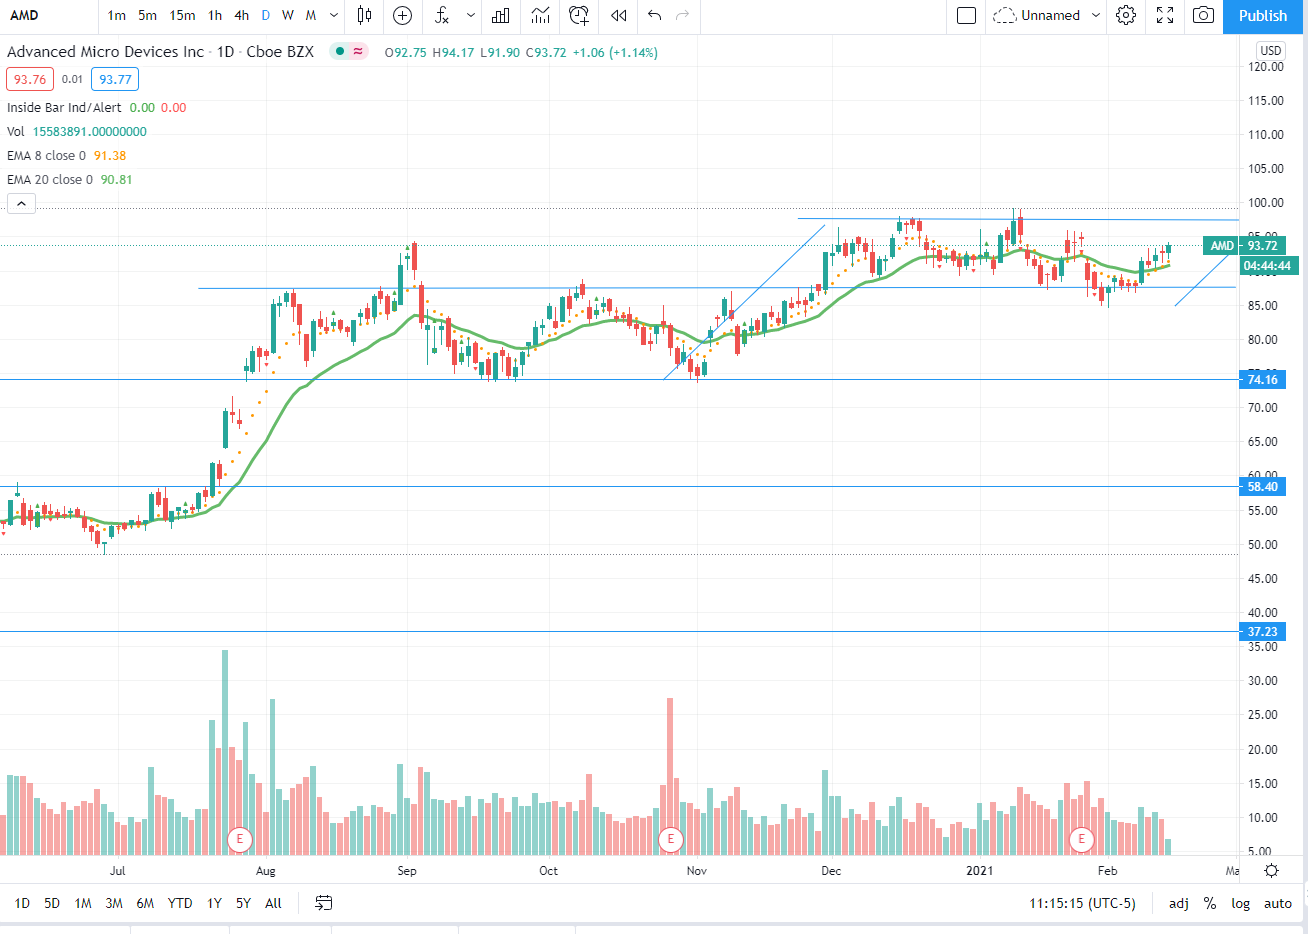Click the Advanced Micro Devices title
Image resolution: width=1308 pixels, height=934 pixels.
[105, 52]
